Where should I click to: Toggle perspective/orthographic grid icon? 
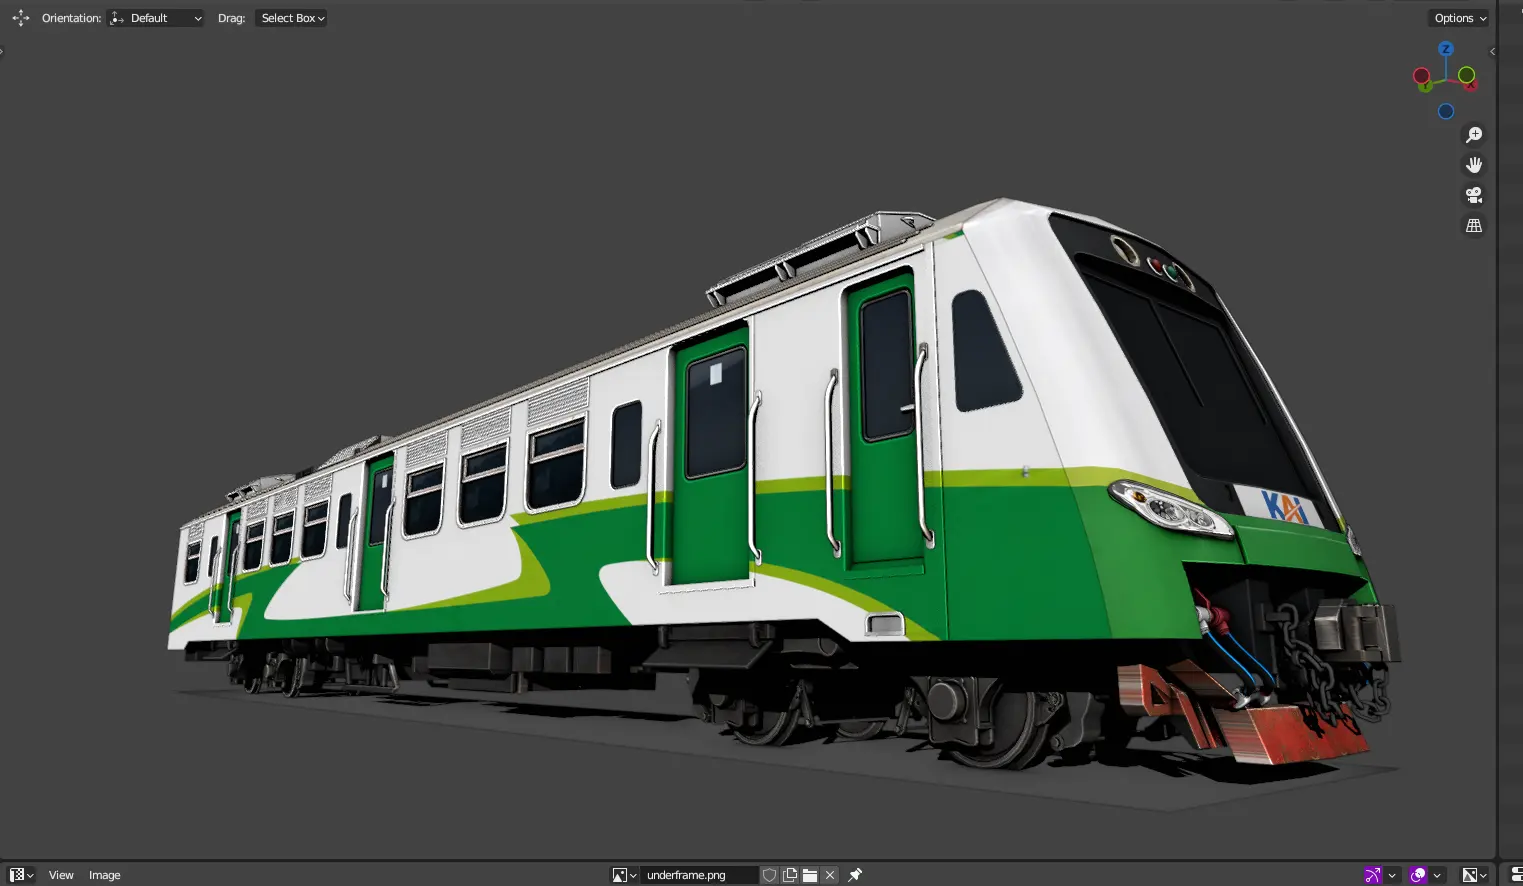point(1474,225)
